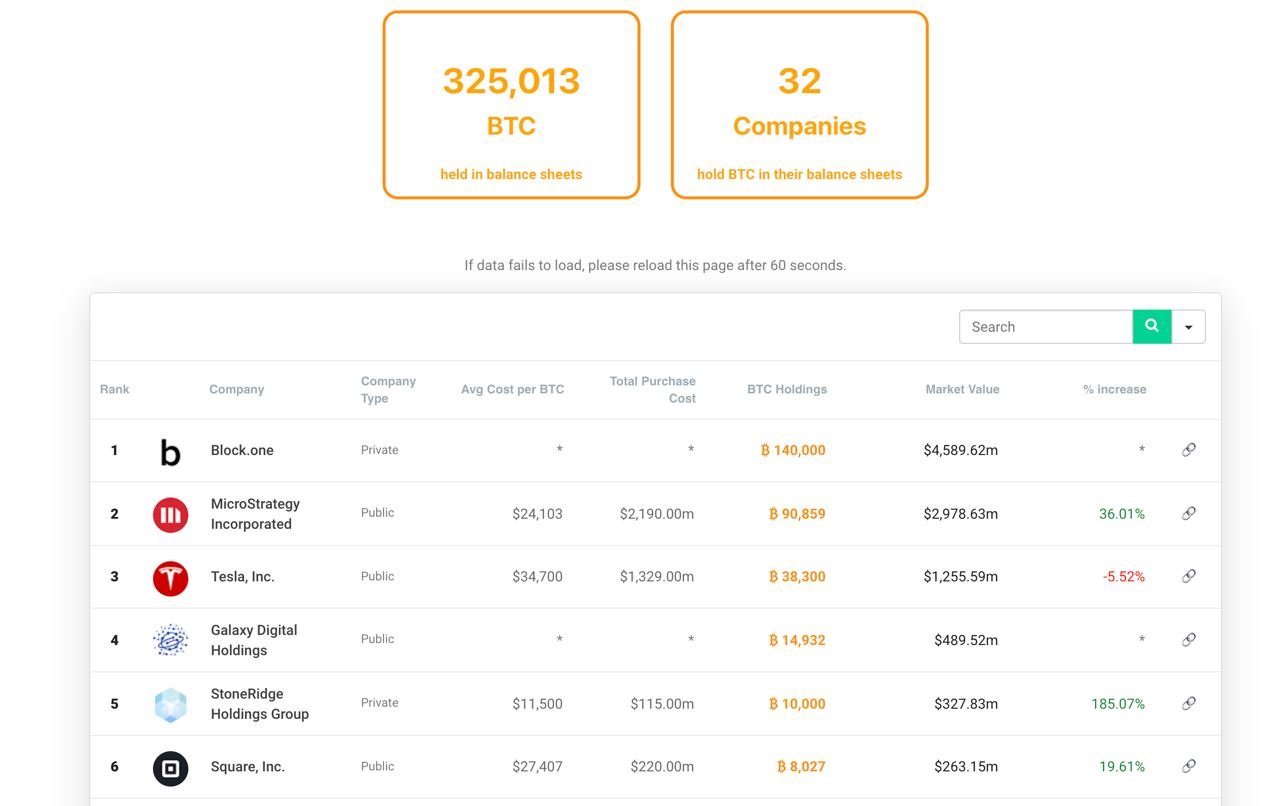
Task: Click the Block.one logo
Action: click(x=170, y=452)
